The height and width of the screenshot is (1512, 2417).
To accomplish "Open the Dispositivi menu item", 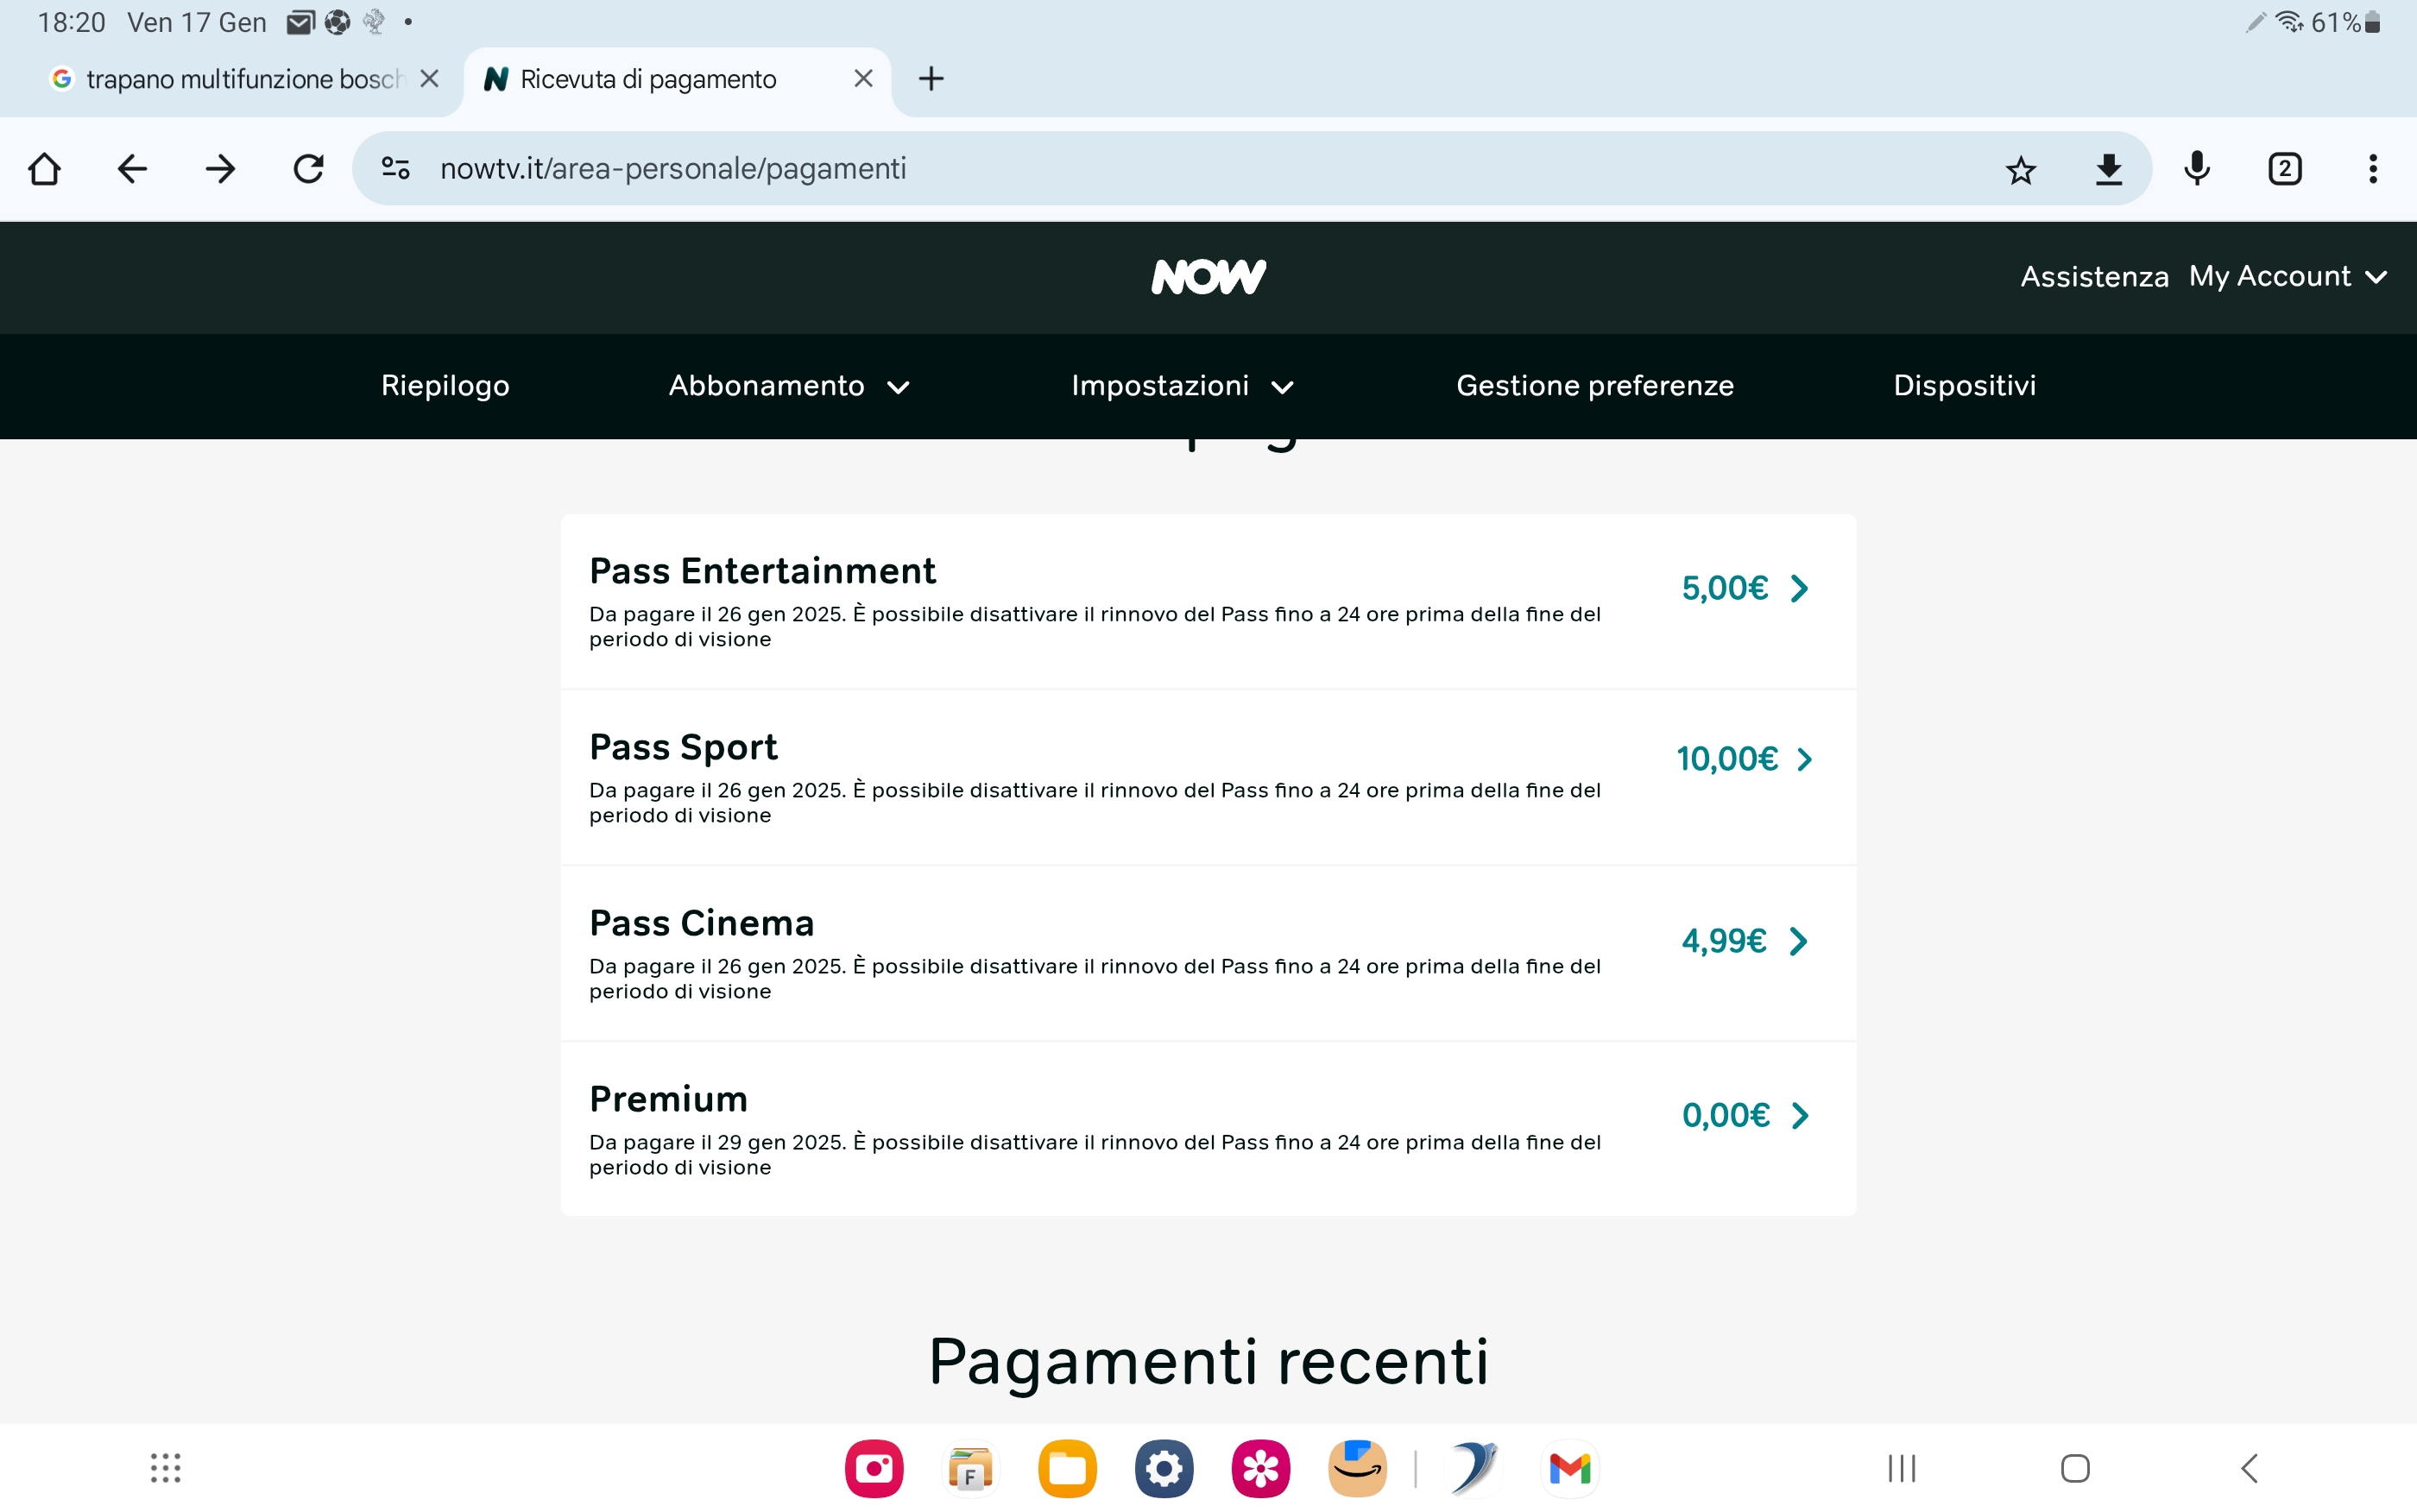I will click(1964, 386).
